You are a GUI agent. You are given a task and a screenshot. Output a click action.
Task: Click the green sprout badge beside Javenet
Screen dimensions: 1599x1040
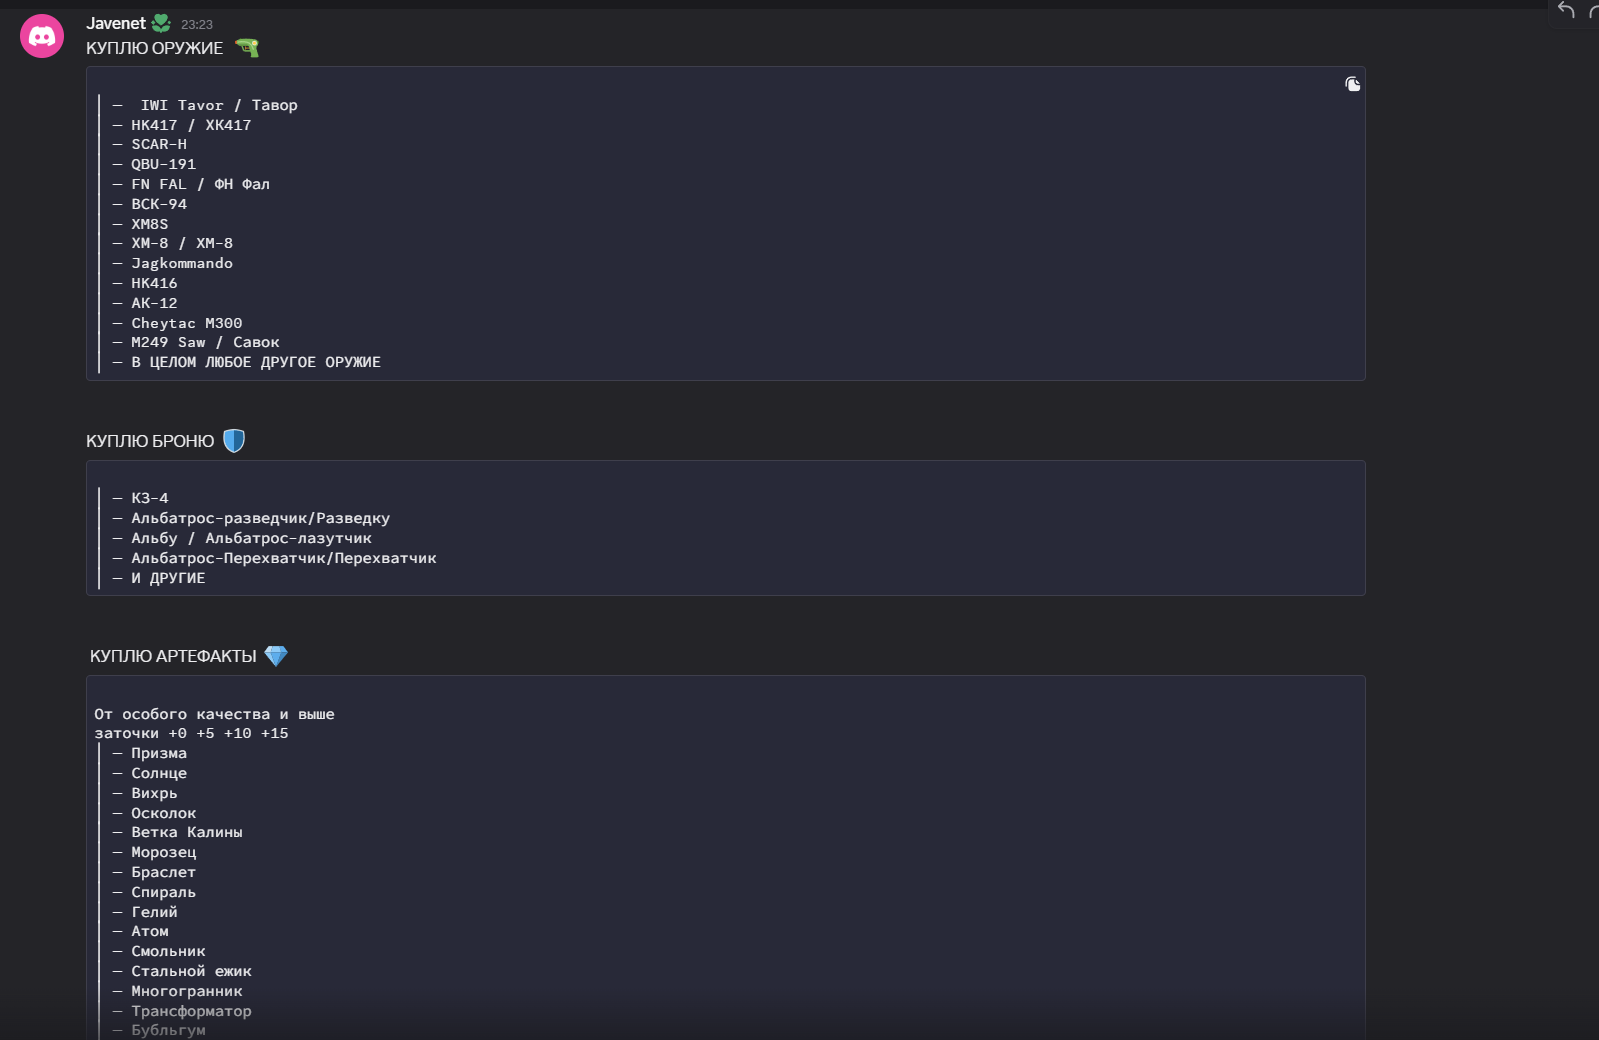point(161,23)
